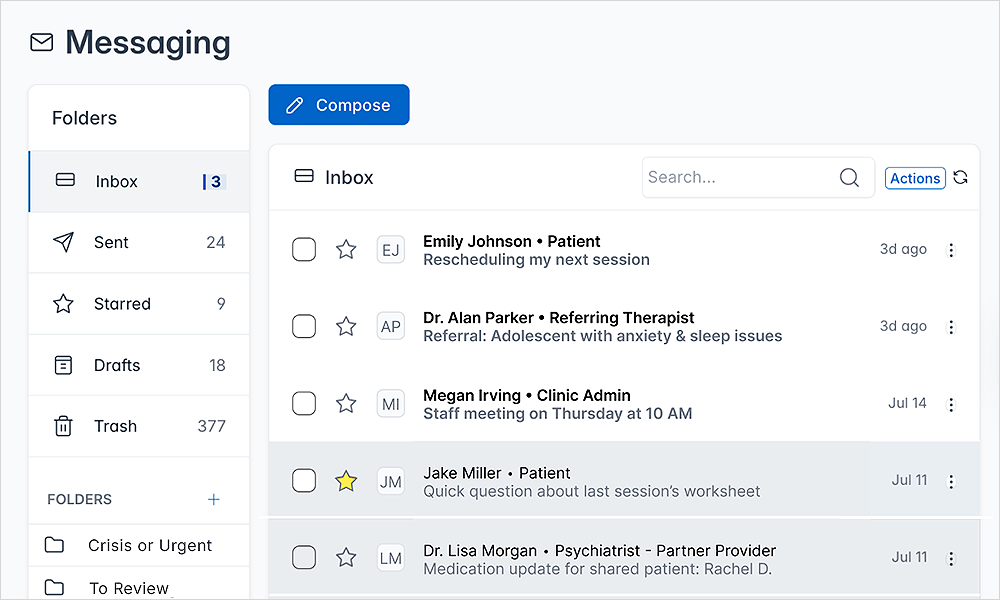The height and width of the screenshot is (600, 1000).
Task: Click the search magnifier icon
Action: pos(849,178)
